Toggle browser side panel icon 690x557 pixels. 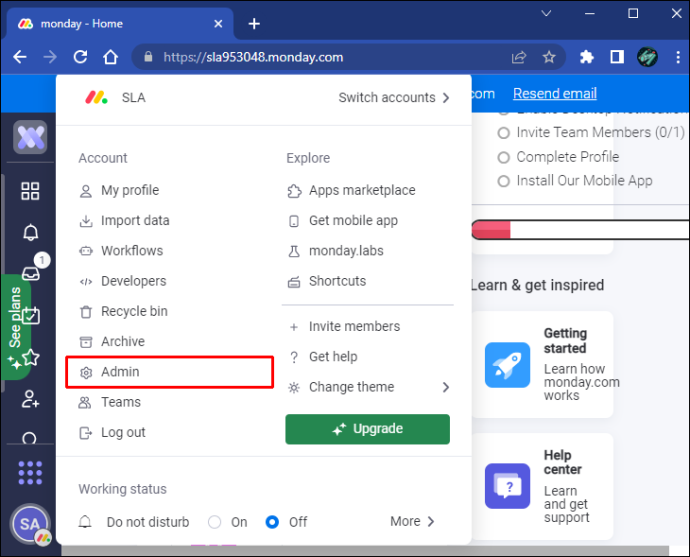pos(617,57)
